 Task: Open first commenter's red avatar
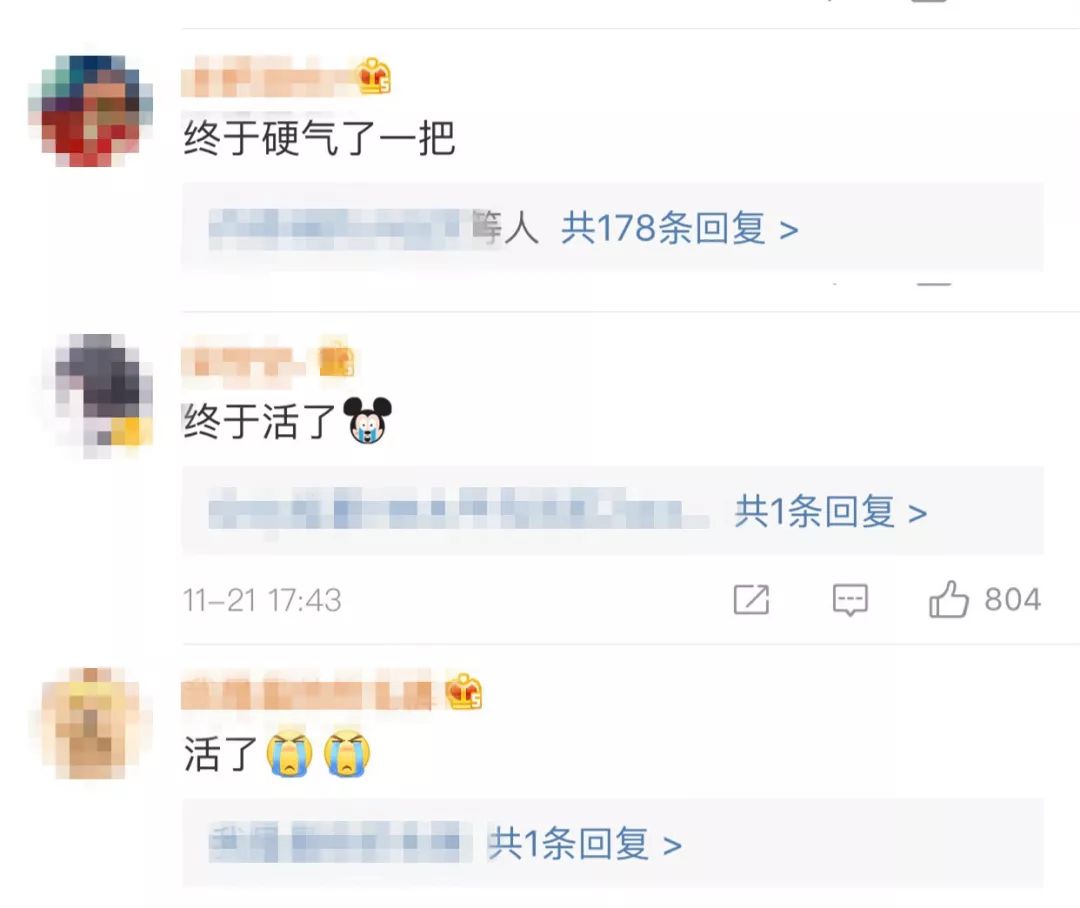(90, 111)
